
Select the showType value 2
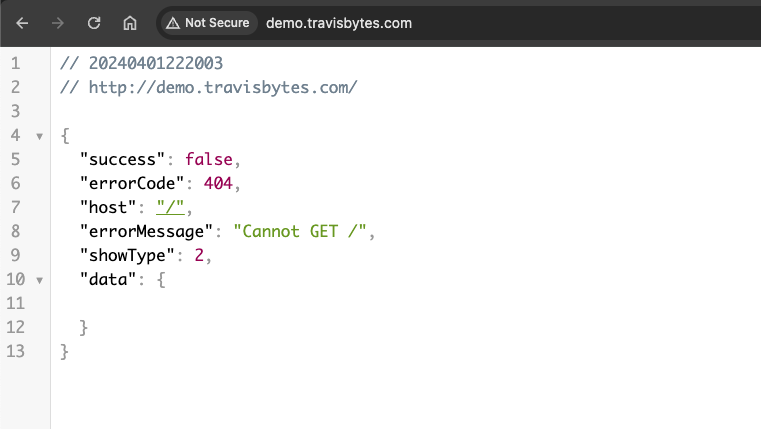click(199, 255)
